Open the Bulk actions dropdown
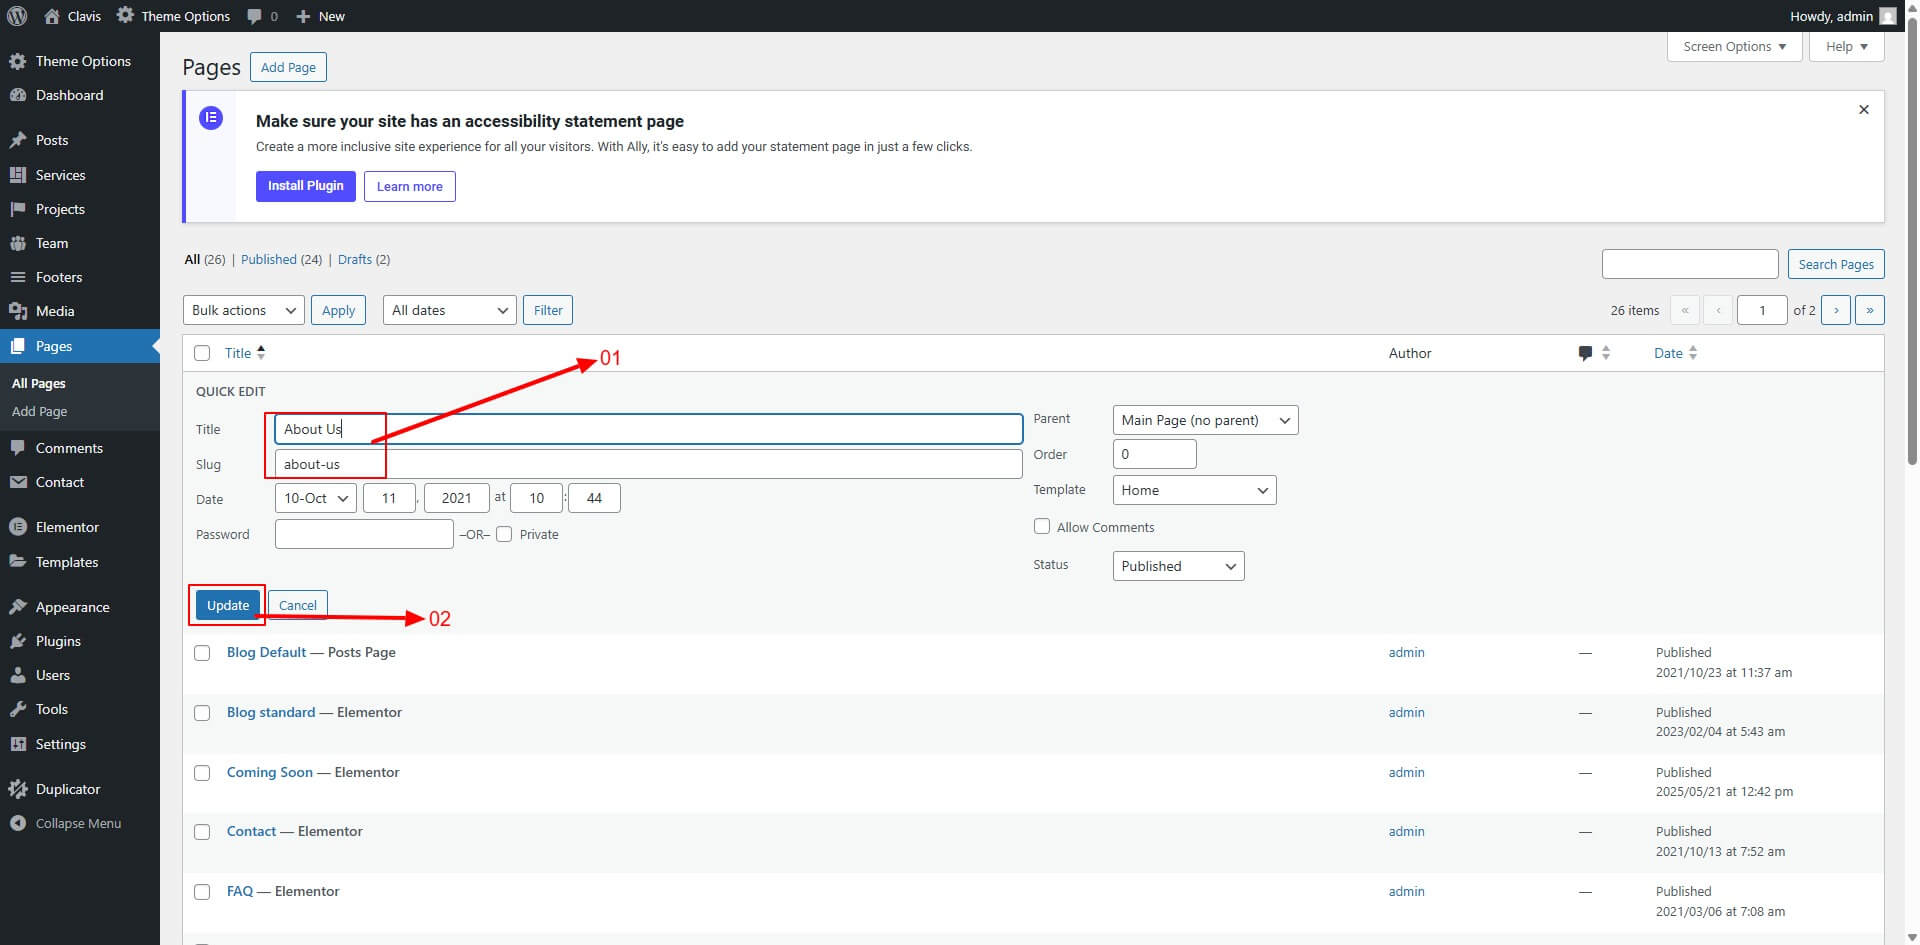 (x=244, y=310)
